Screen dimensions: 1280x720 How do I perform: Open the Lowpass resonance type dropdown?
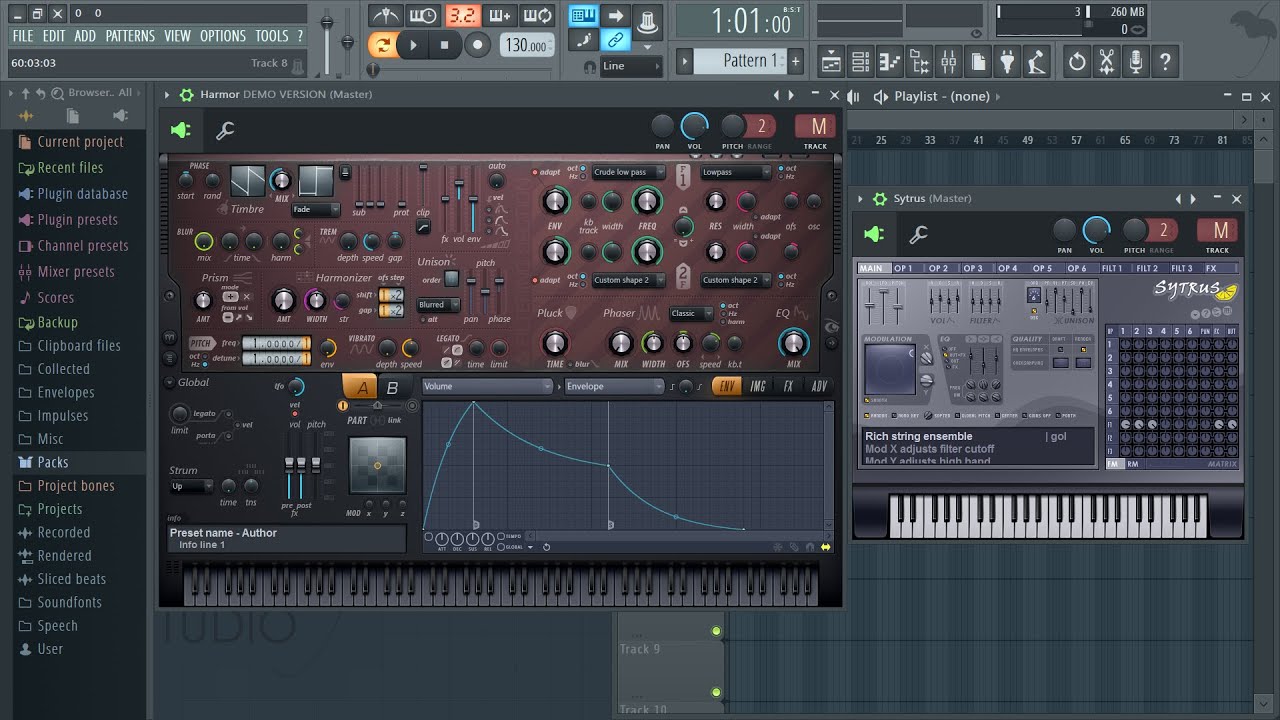736,172
